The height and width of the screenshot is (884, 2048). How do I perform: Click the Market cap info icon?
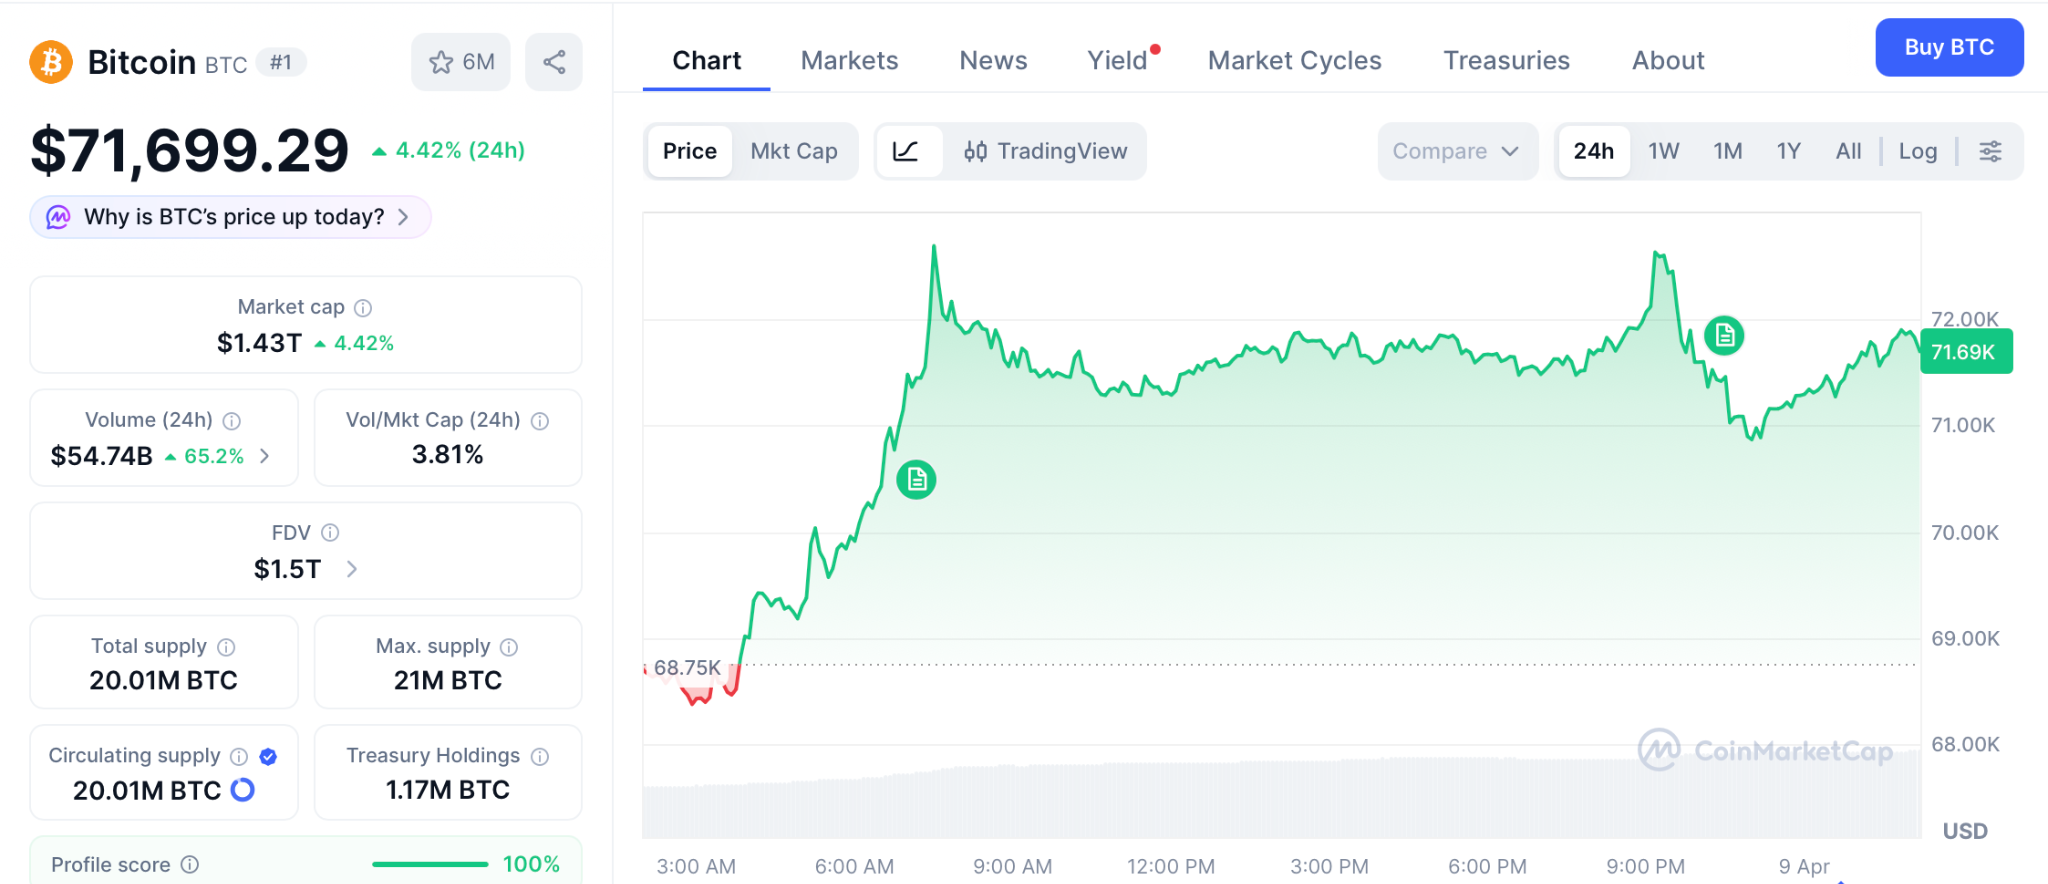coord(363,308)
